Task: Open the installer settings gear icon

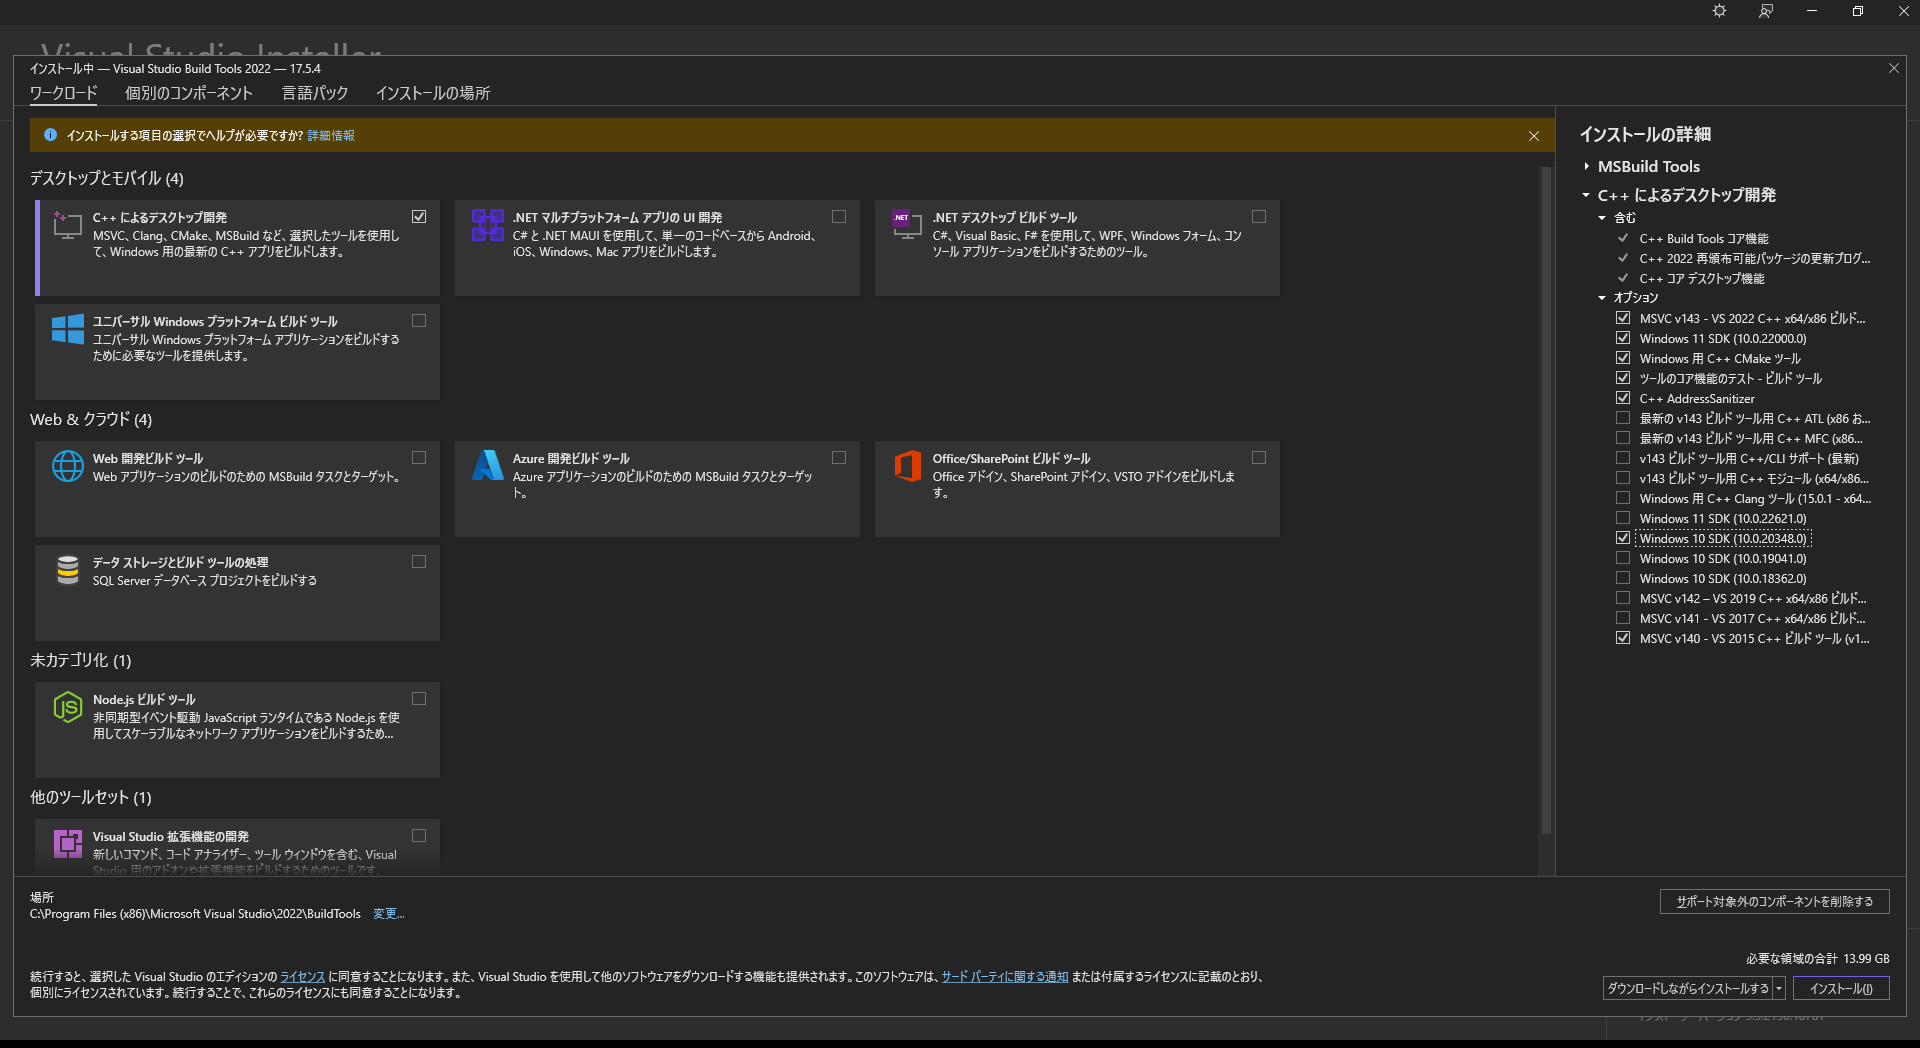Action: point(1718,11)
